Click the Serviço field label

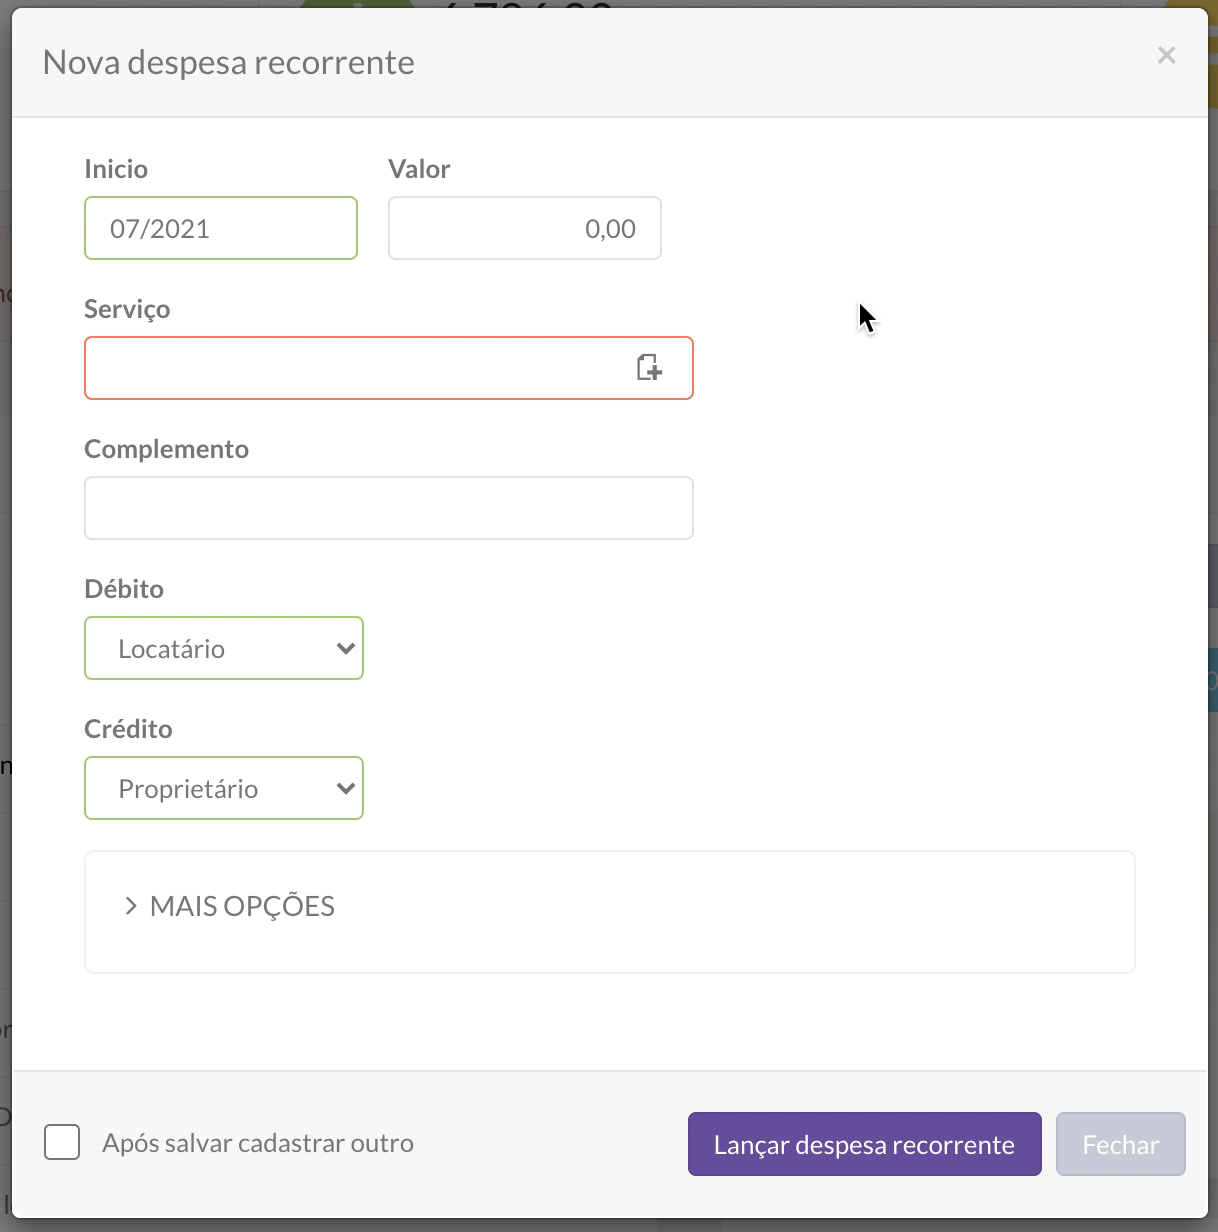[x=127, y=309]
